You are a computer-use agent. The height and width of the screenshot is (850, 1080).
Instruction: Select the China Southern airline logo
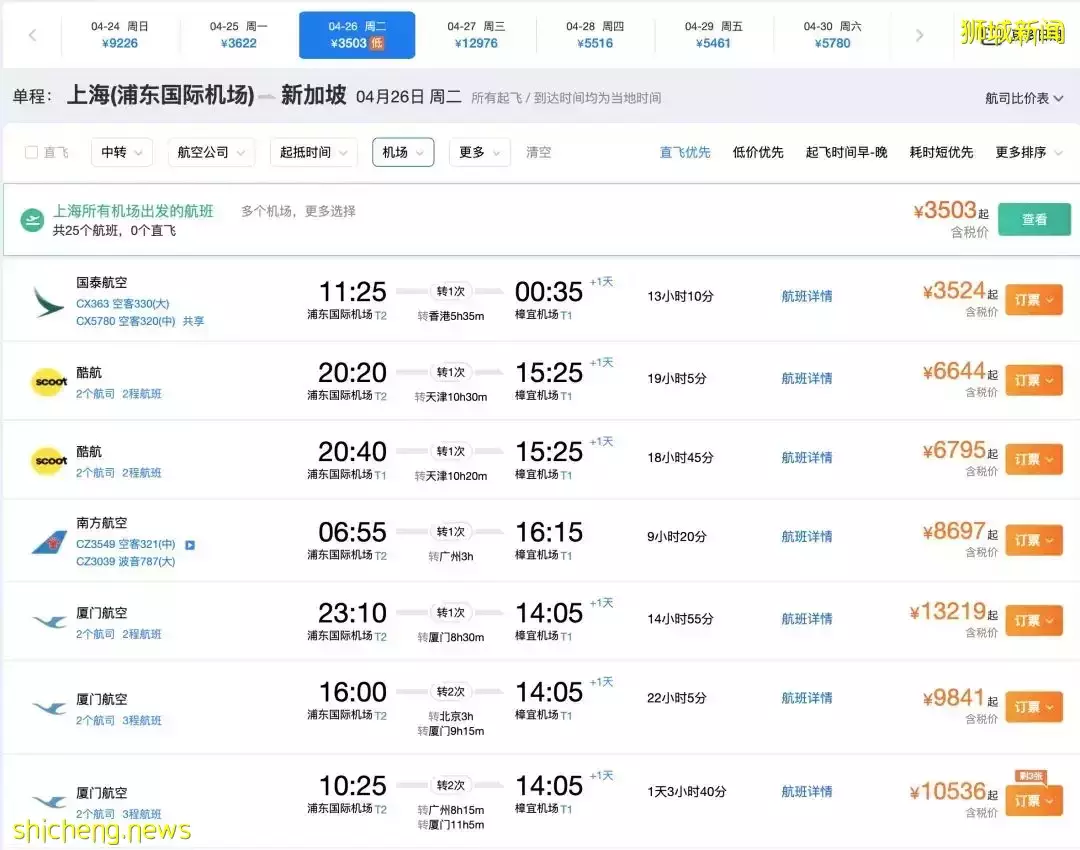(x=48, y=545)
